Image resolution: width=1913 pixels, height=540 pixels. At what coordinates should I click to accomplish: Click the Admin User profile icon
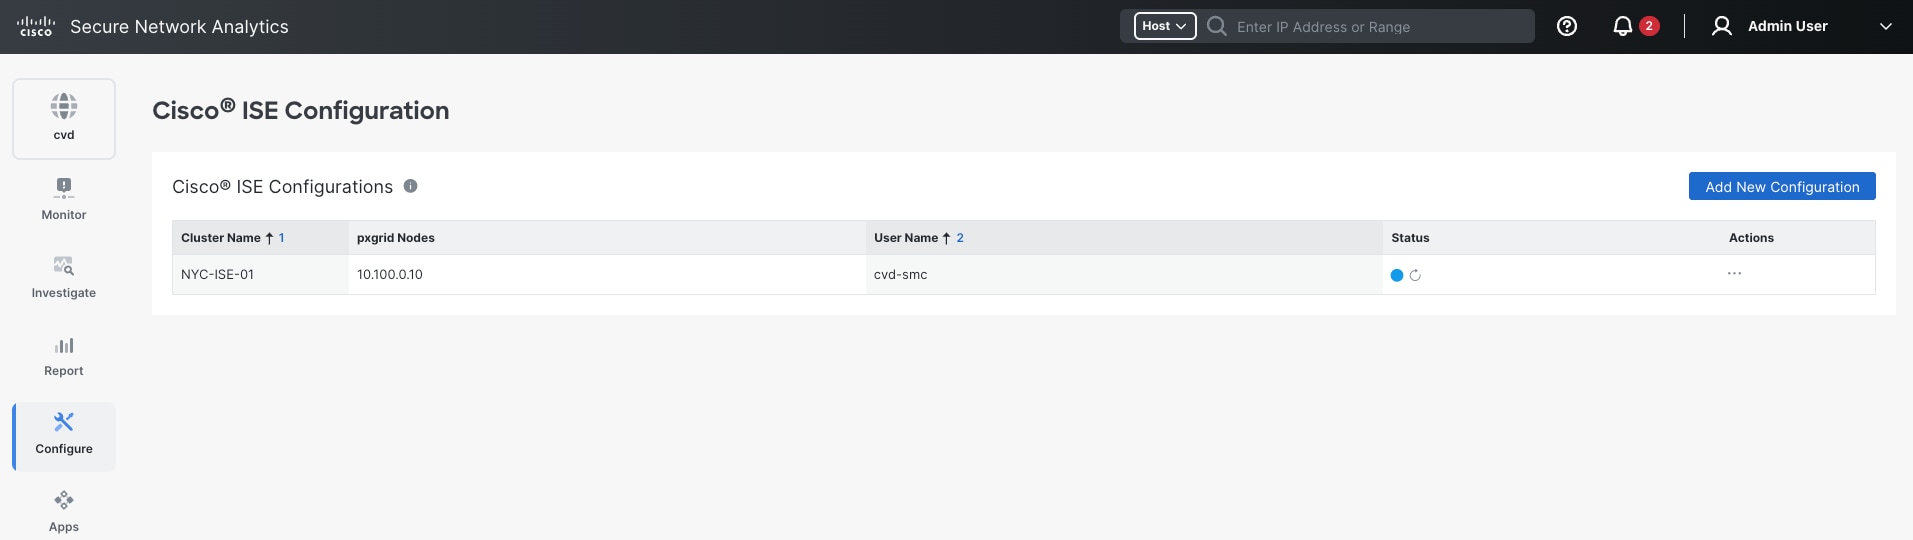tap(1721, 27)
